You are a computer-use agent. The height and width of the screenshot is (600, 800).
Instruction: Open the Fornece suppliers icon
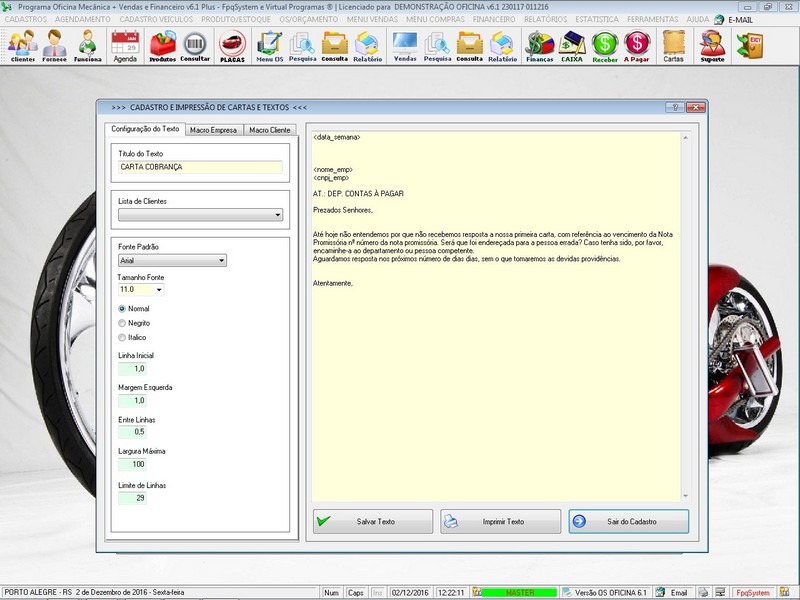point(54,46)
